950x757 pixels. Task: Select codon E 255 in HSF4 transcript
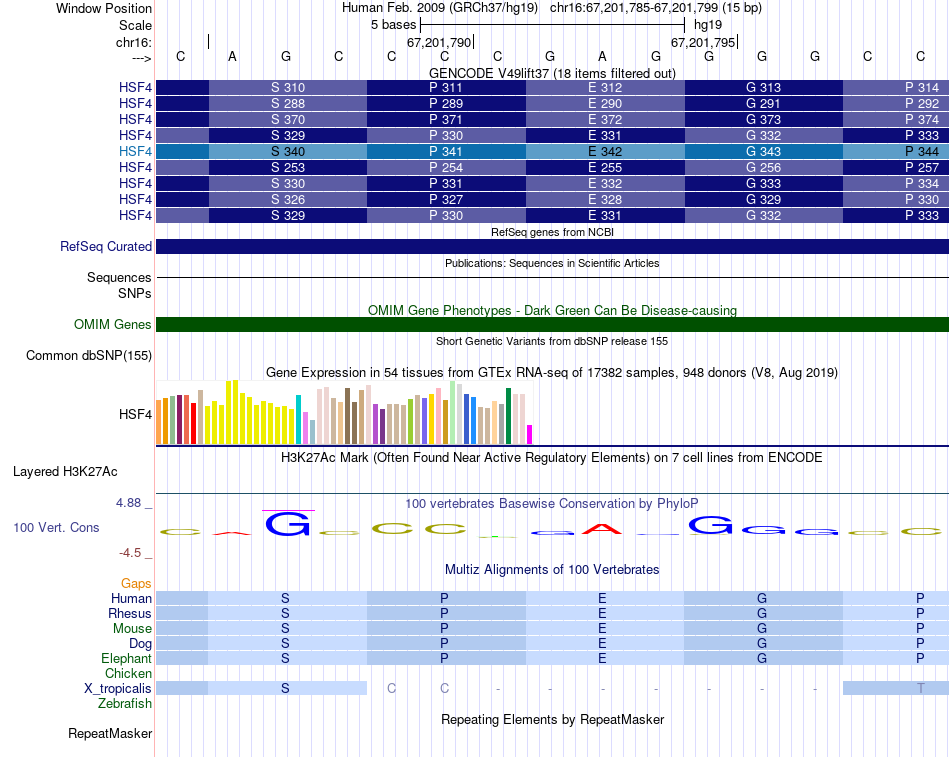[605, 167]
